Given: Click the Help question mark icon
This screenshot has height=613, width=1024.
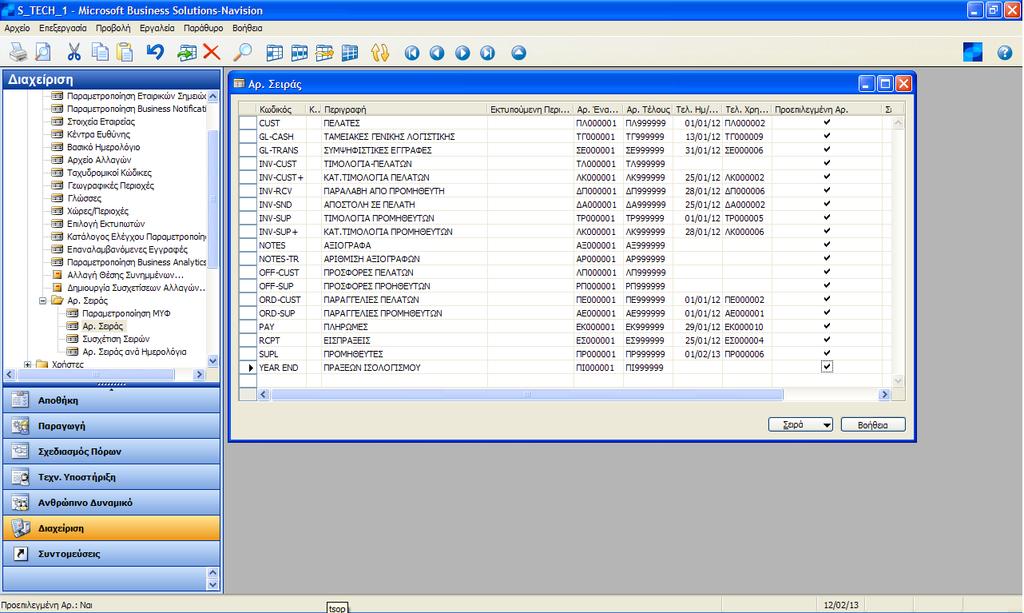Looking at the screenshot, I should coord(1004,53).
